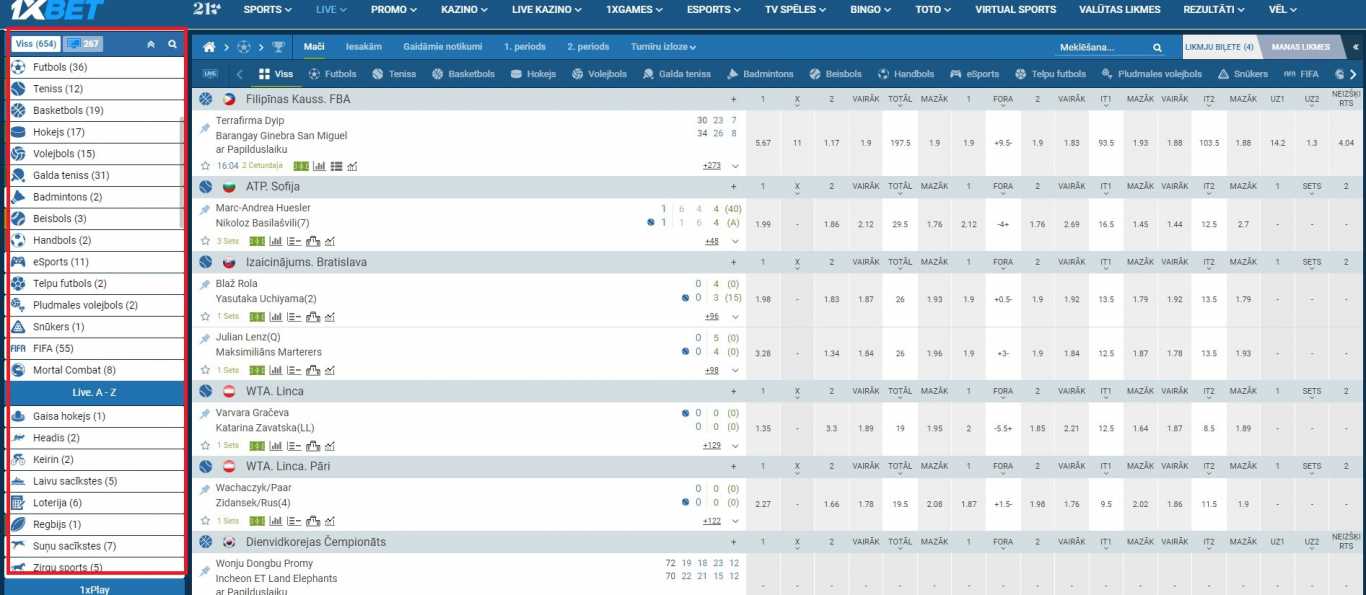Open the Gaidāmie notikumi tab

443,47
